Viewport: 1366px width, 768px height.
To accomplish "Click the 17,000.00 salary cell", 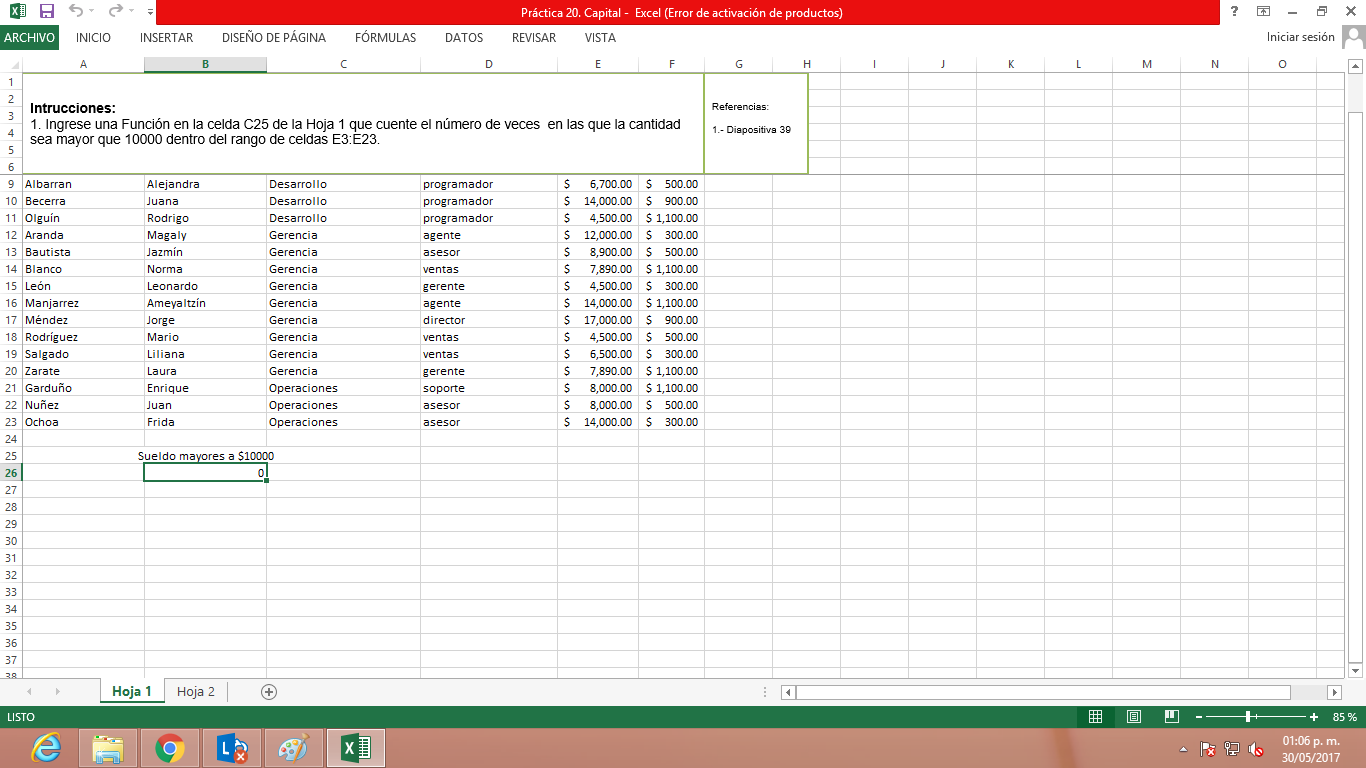I will [598, 320].
